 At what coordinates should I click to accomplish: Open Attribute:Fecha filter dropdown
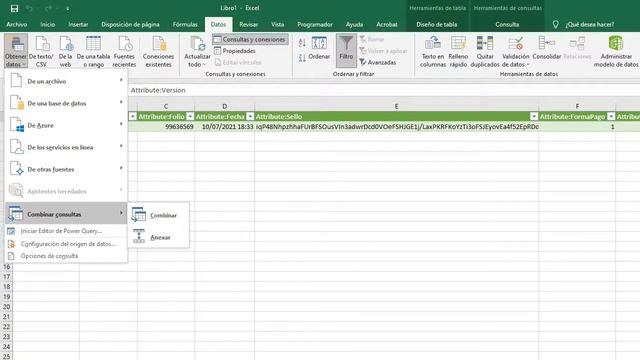point(250,117)
